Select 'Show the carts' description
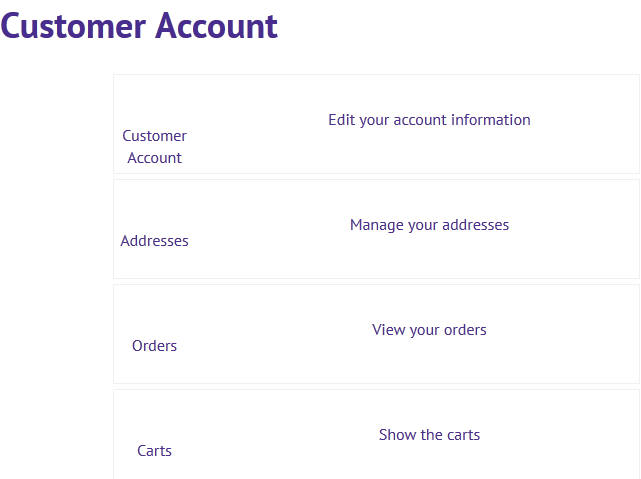This screenshot has width=641, height=479. pos(429,435)
